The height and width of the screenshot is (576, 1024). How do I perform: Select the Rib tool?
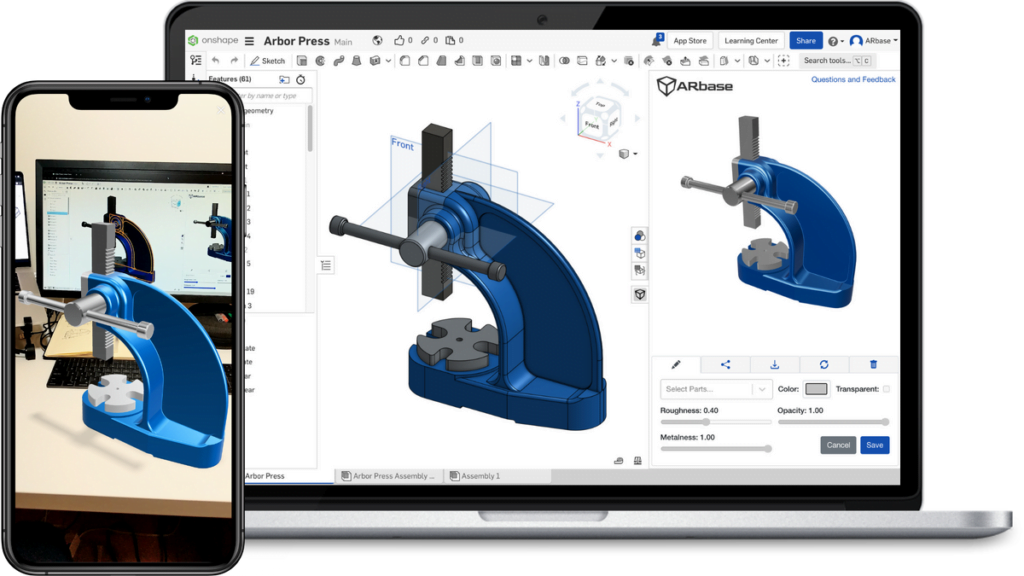460,61
